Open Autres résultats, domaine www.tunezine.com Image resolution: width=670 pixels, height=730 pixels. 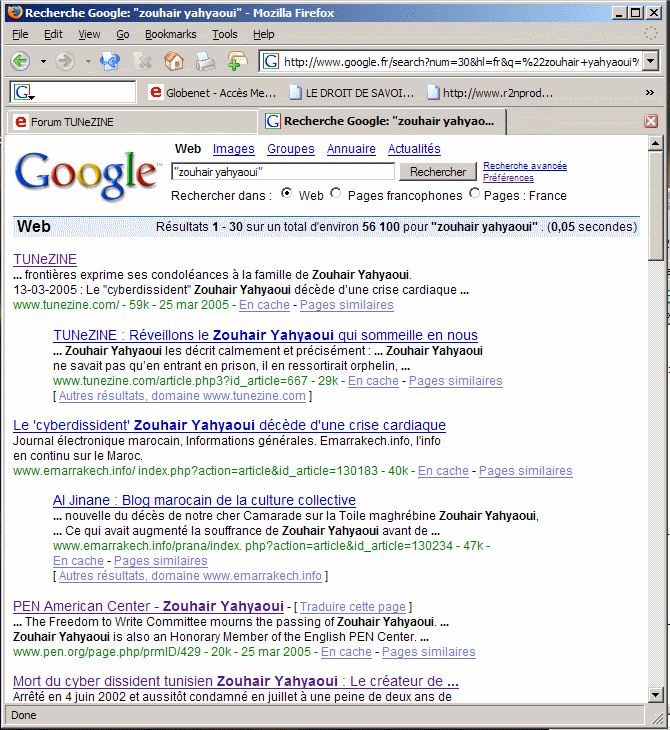183,396
